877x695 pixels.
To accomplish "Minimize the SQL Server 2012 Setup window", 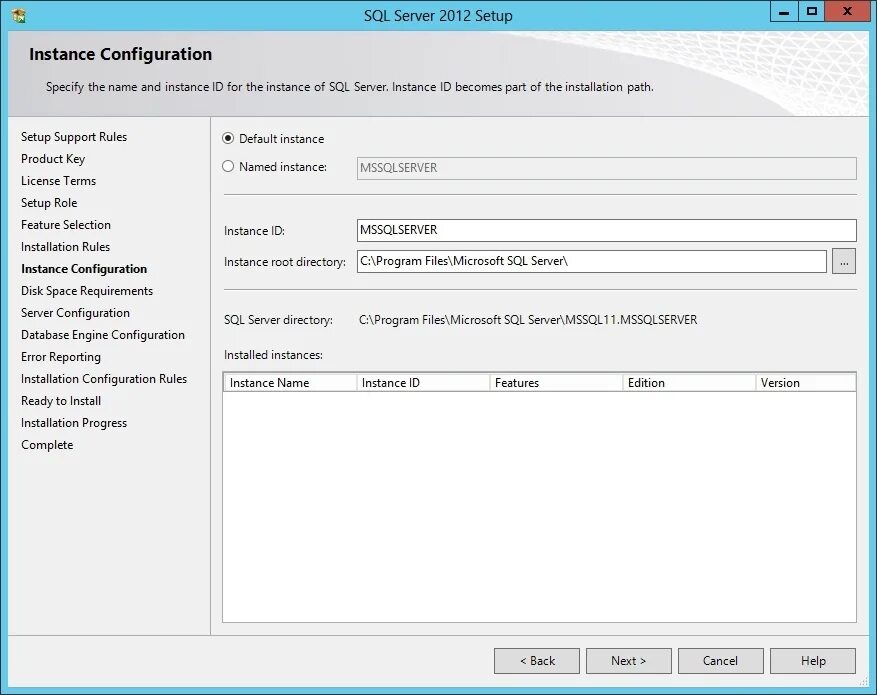I will pos(784,12).
